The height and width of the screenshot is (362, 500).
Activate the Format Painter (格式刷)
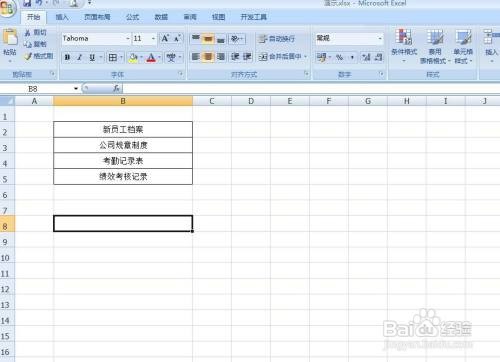(x=39, y=56)
